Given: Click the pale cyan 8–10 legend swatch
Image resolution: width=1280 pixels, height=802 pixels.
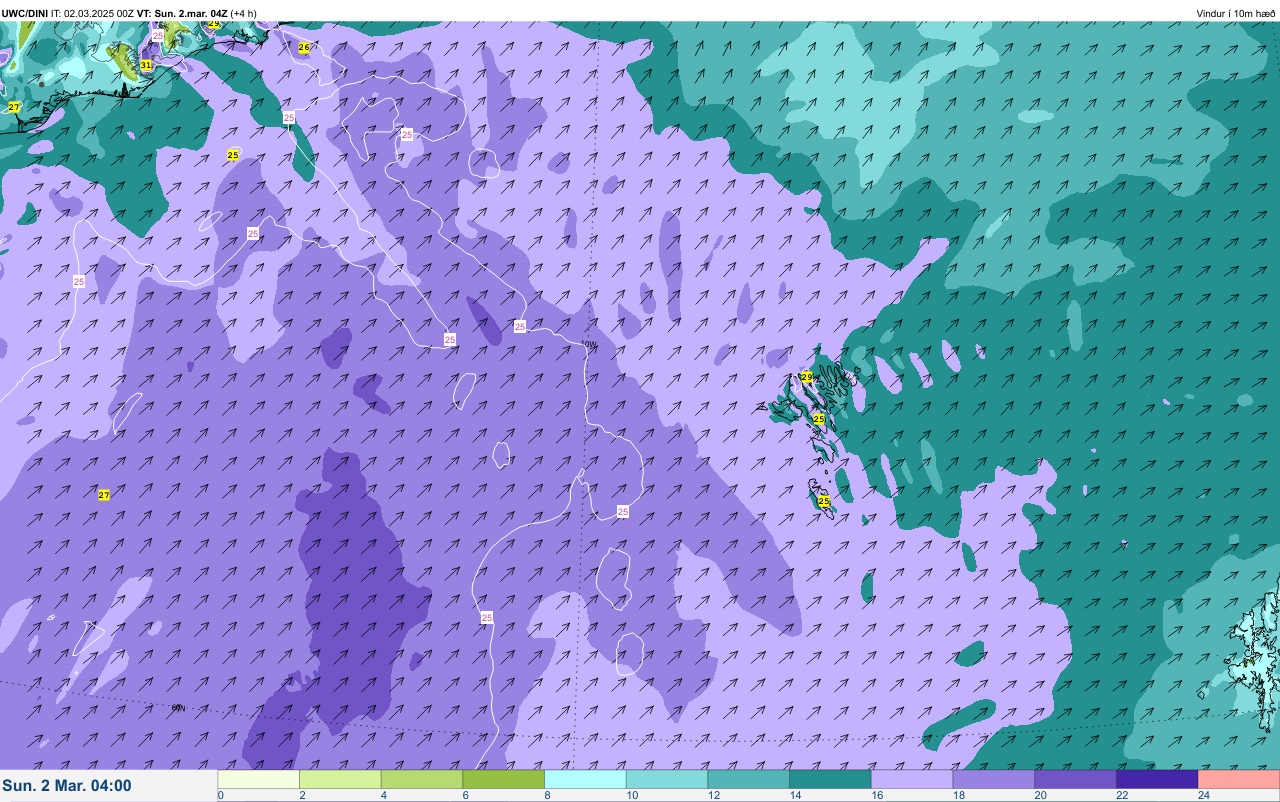Looking at the screenshot, I should (x=585, y=779).
